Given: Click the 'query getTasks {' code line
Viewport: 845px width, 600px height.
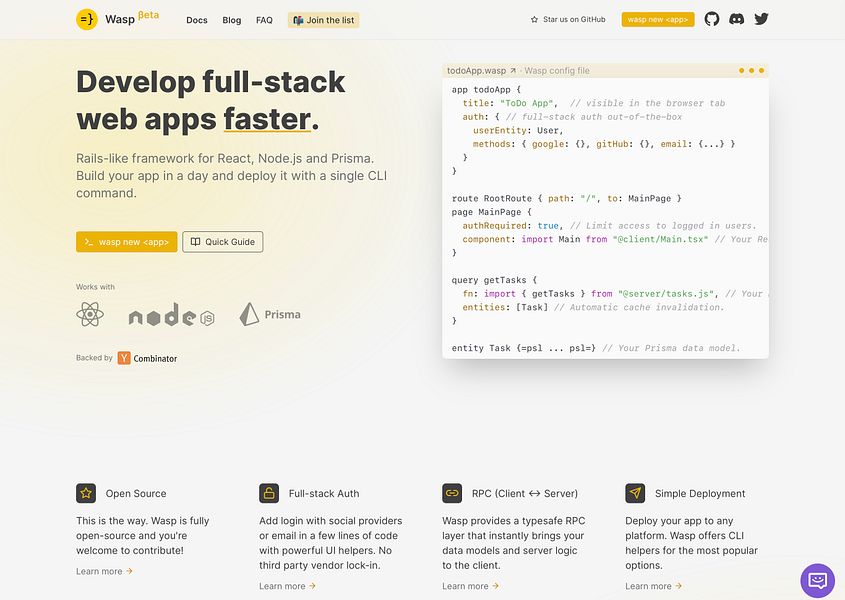Looking at the screenshot, I should [x=495, y=280].
